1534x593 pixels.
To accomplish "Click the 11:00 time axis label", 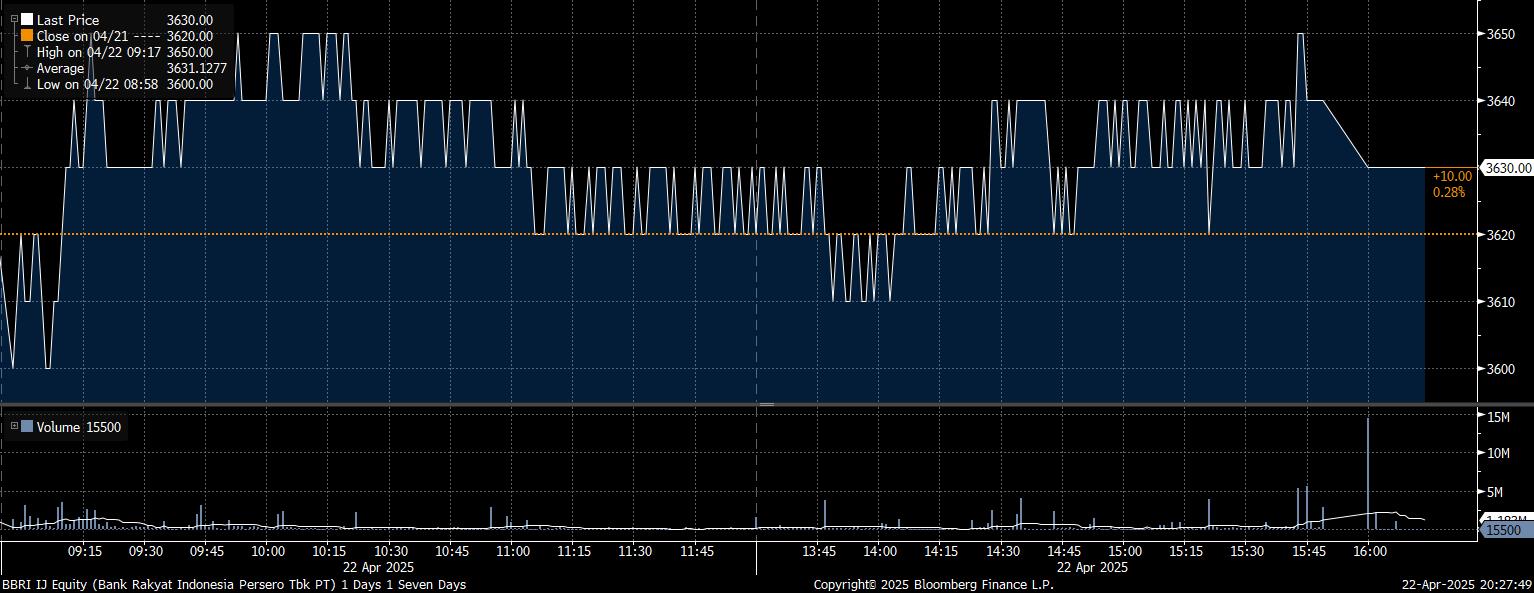I will pyautogui.click(x=512, y=551).
